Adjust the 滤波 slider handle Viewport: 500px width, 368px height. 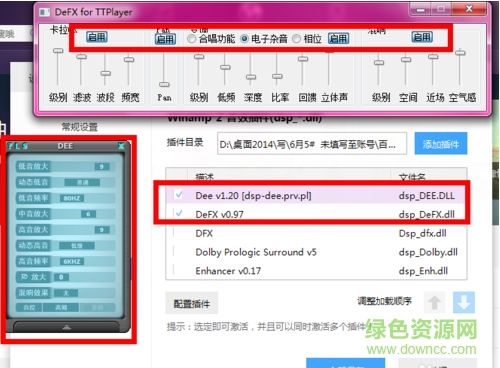tap(81, 57)
